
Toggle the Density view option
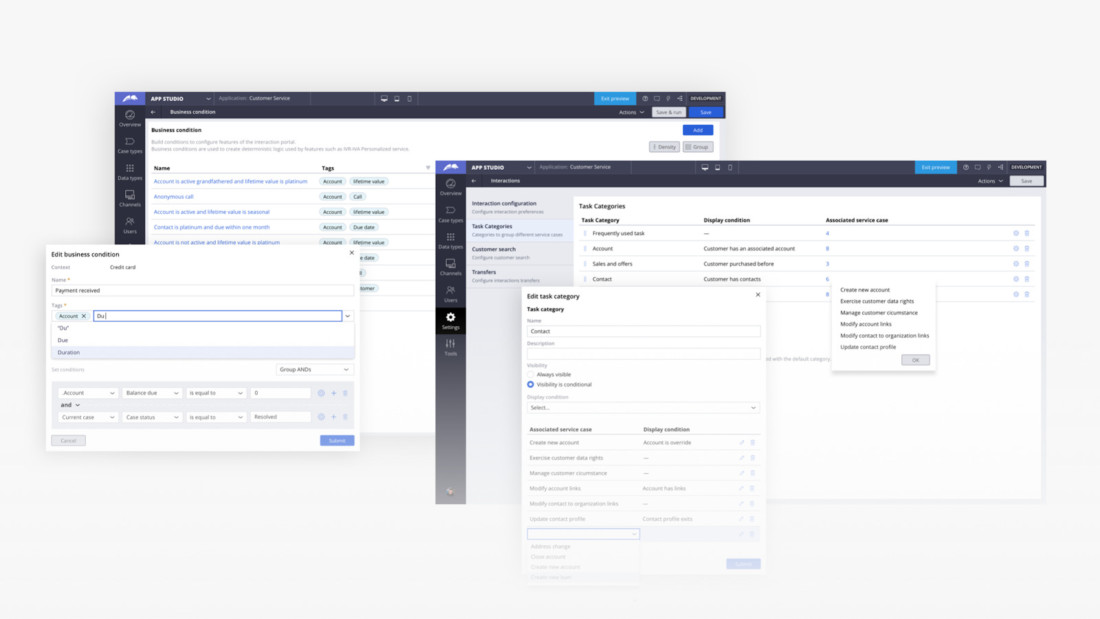[x=663, y=147]
